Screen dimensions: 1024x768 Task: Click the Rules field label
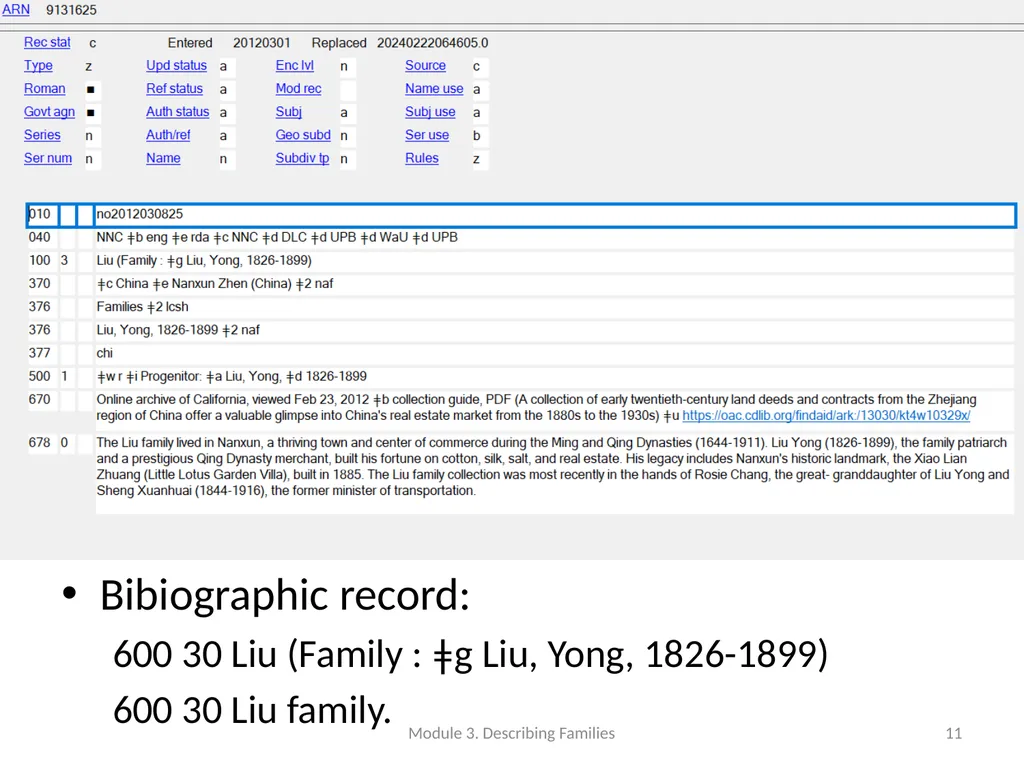[x=422, y=159]
